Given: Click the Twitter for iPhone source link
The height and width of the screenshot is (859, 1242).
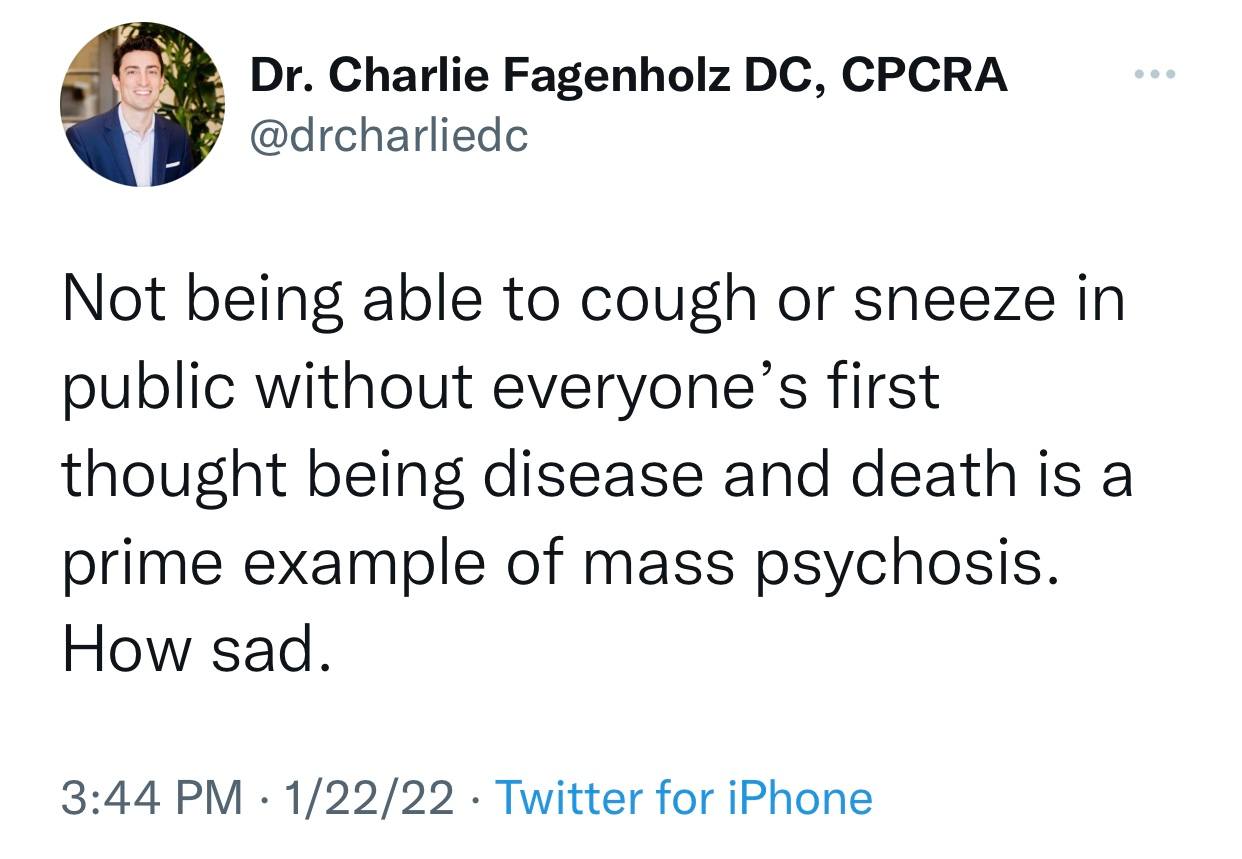Looking at the screenshot, I should coord(684,798).
